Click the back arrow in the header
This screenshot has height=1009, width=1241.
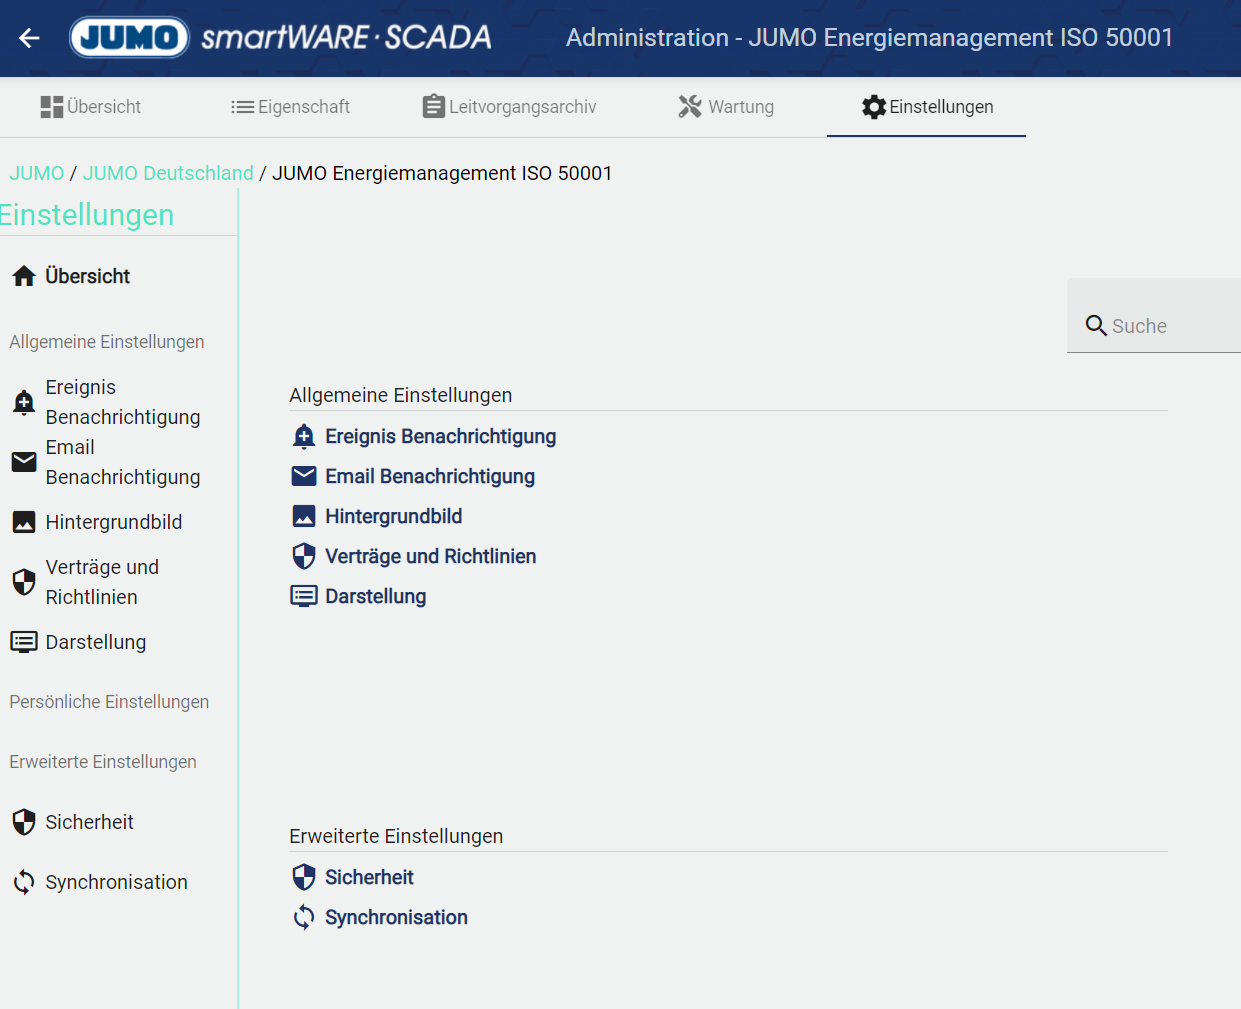click(29, 38)
